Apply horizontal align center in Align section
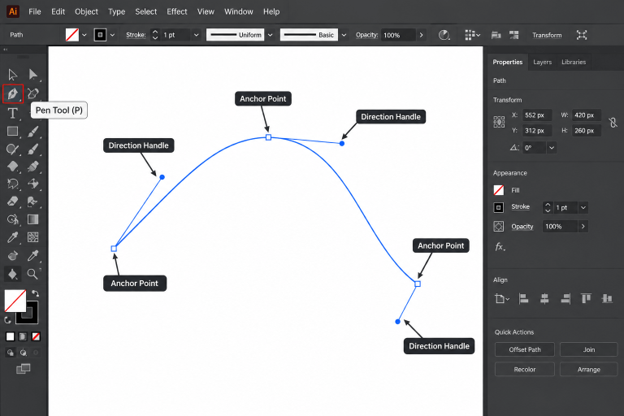The width and height of the screenshot is (624, 416). [x=544, y=299]
